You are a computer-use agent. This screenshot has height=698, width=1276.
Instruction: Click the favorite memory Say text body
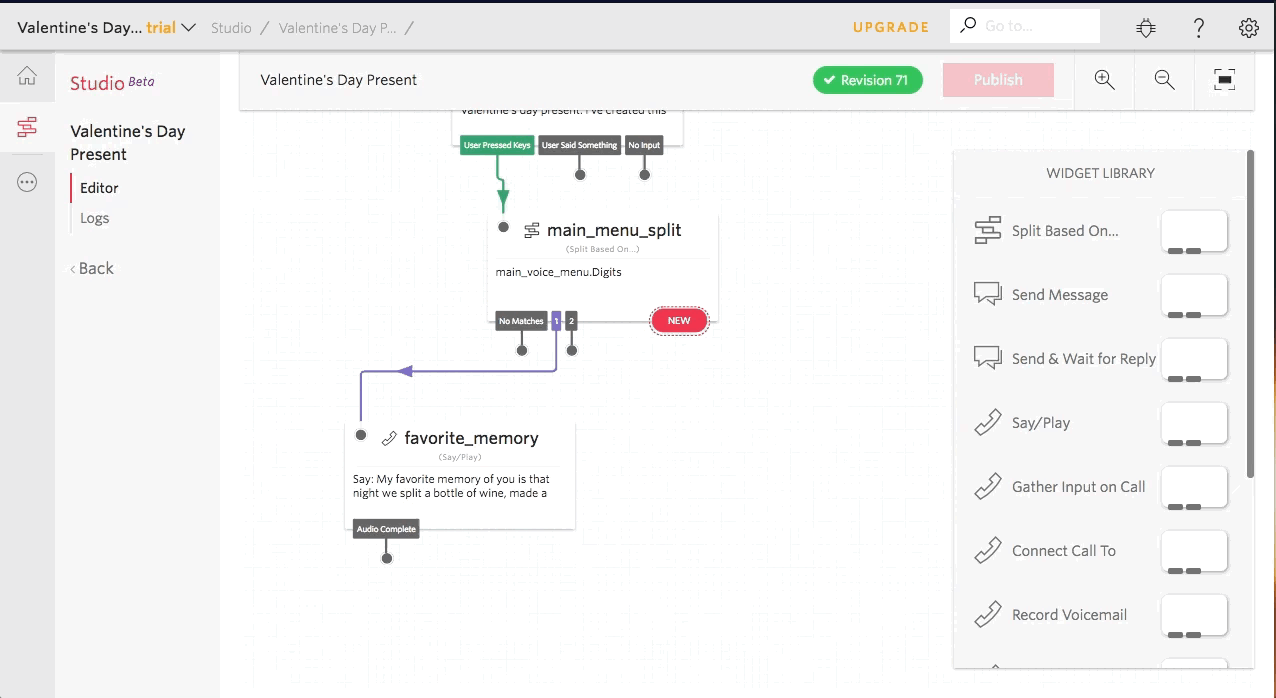point(451,486)
